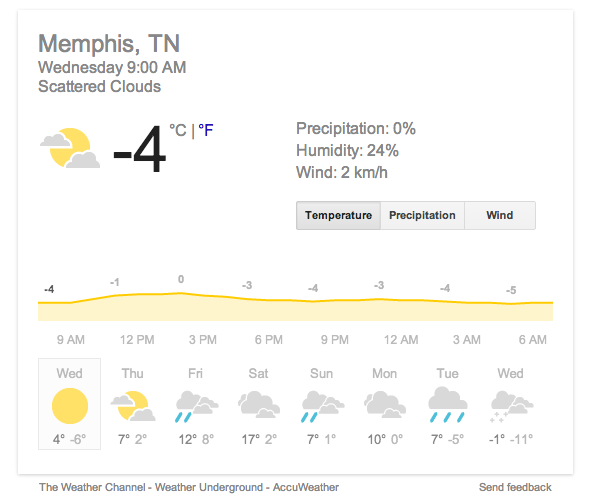Show the Temperature graph tab

(x=338, y=215)
